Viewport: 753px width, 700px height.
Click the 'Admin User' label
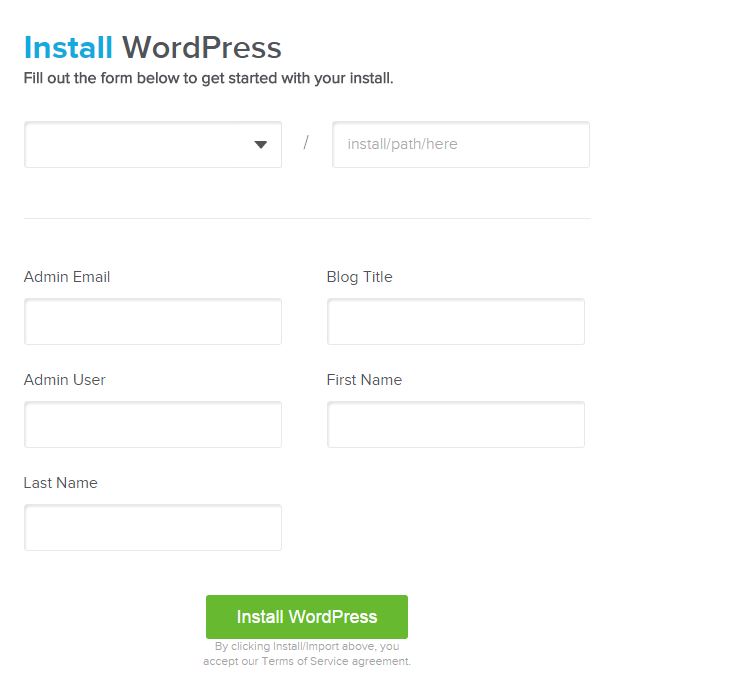[64, 380]
